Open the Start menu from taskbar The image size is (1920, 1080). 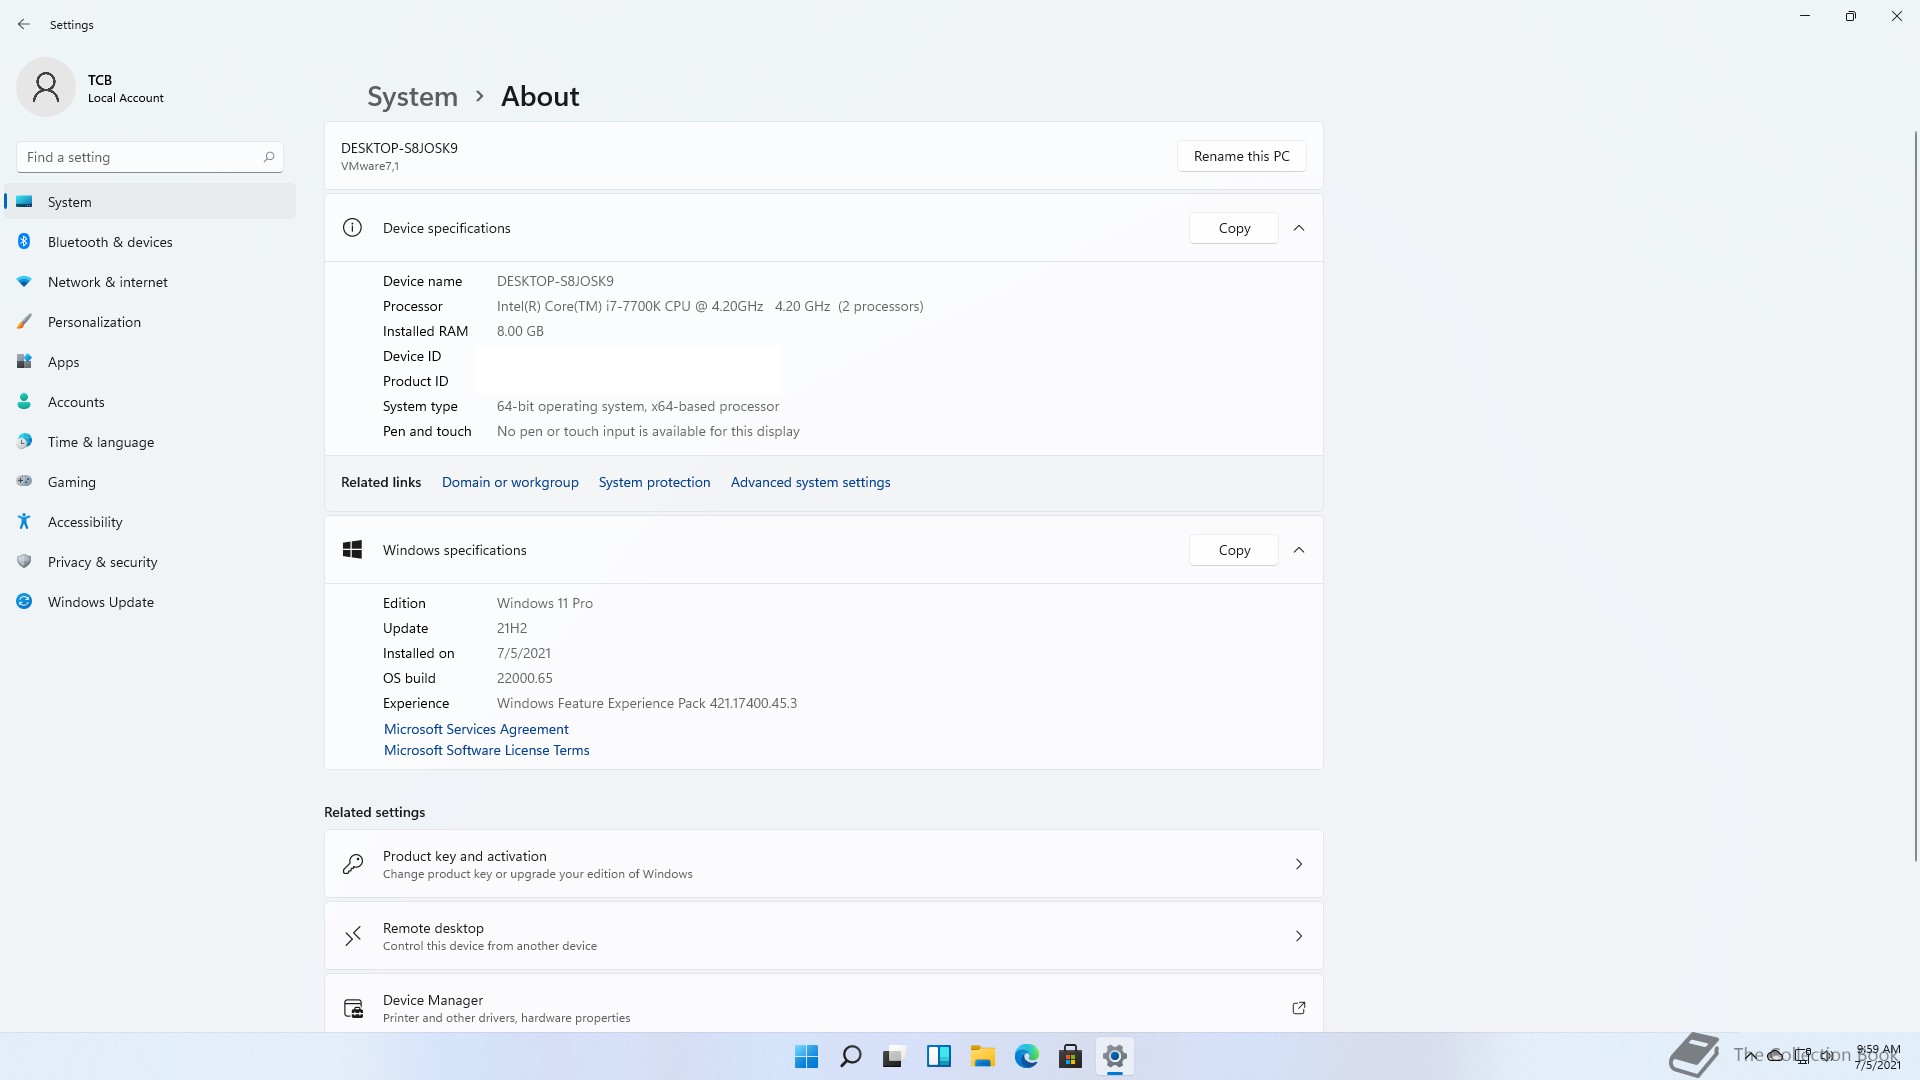pos(806,1056)
